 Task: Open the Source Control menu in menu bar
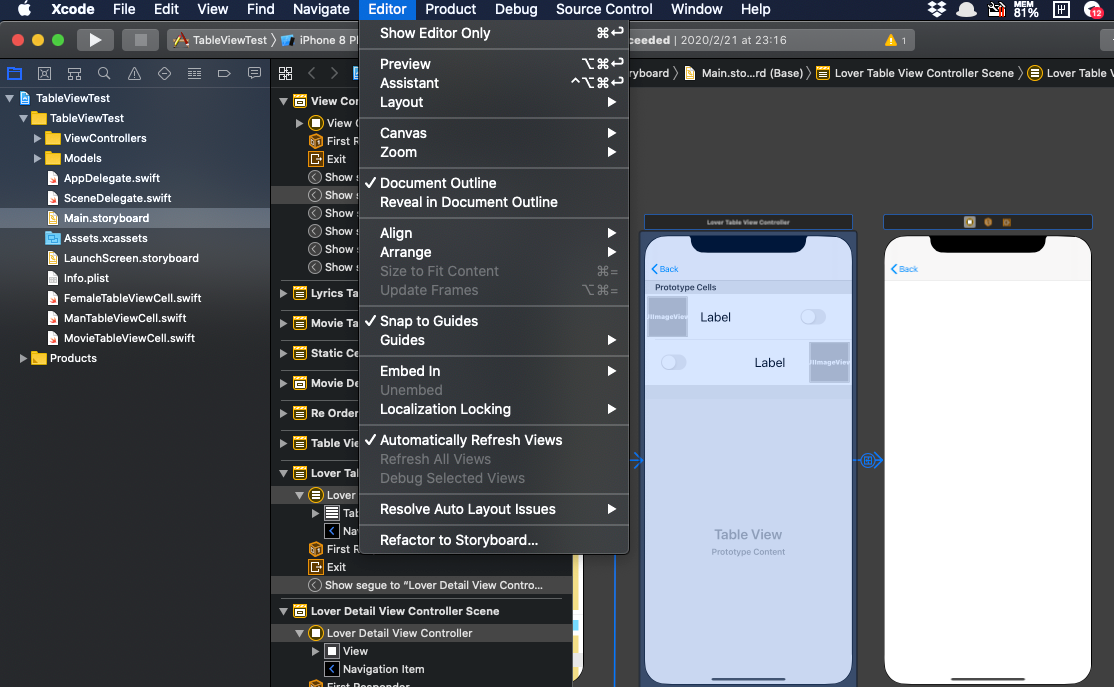pyautogui.click(x=604, y=10)
